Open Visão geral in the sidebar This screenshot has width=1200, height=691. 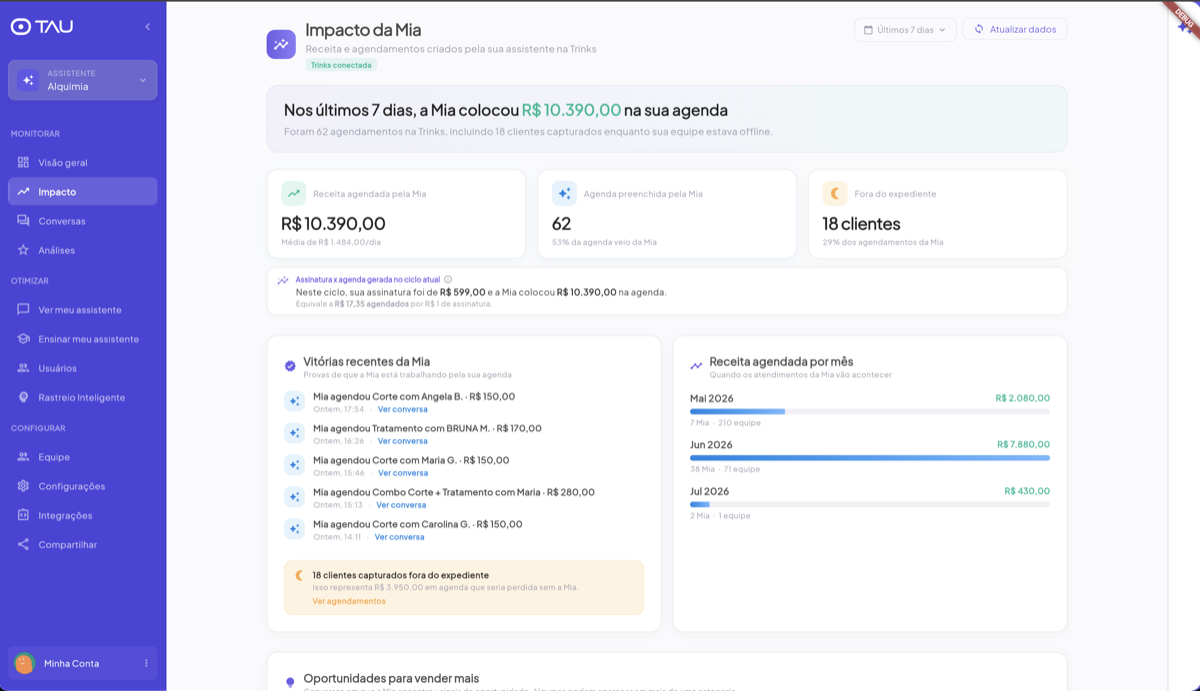(x=83, y=162)
